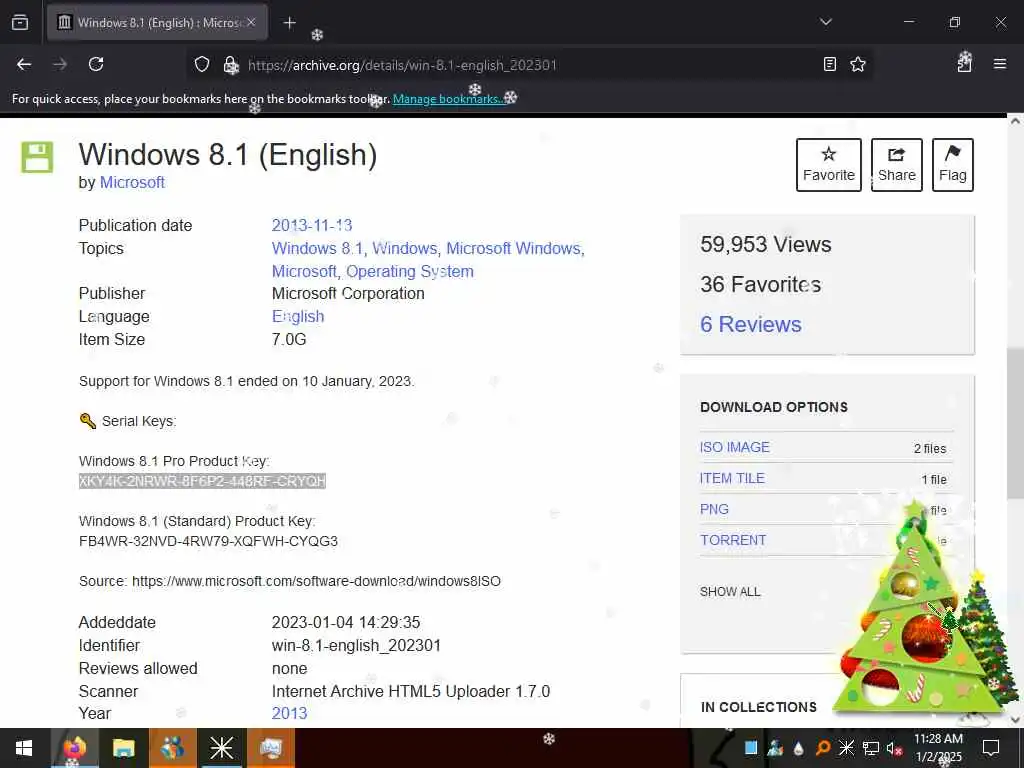1024x768 pixels.
Task: Go back to previous page
Action: [x=24, y=64]
